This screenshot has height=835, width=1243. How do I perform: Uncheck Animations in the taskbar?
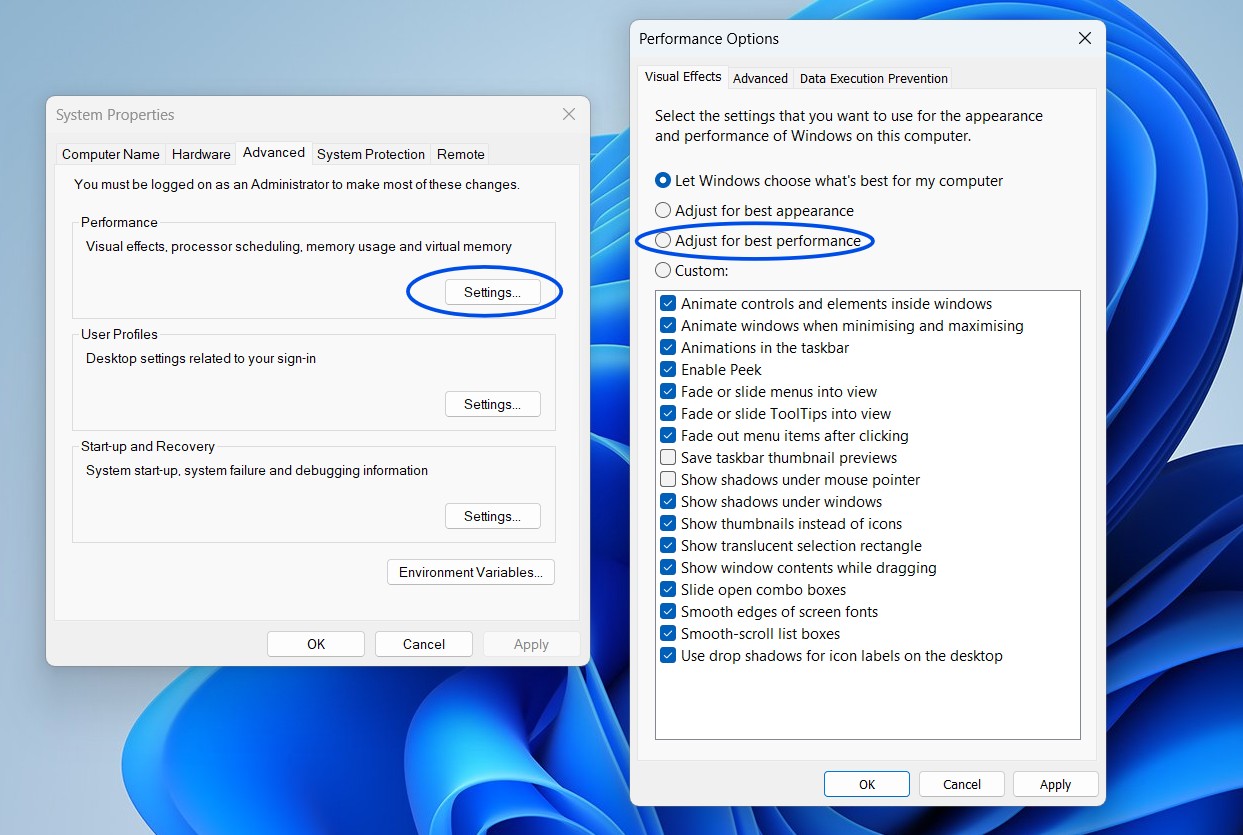pyautogui.click(x=668, y=348)
